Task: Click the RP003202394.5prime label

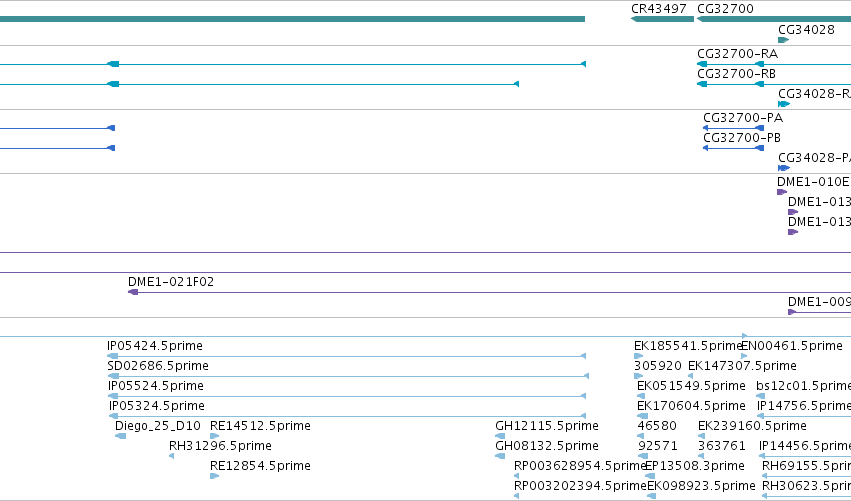Action: coord(580,486)
